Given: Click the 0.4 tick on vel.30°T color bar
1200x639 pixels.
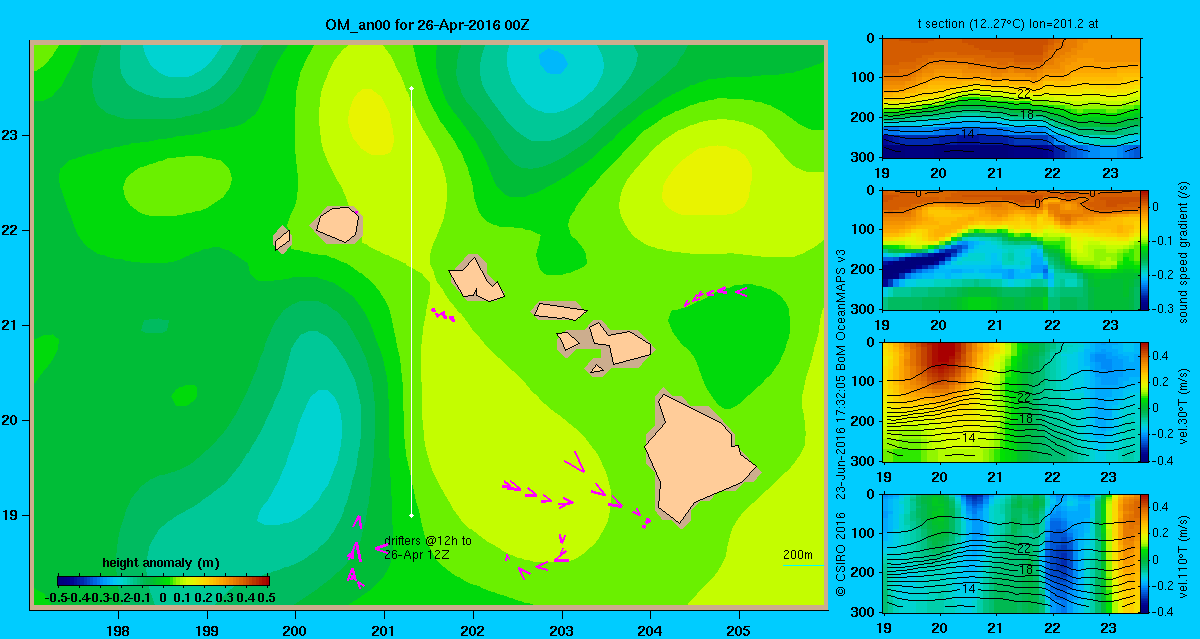Looking at the screenshot, I should click(1163, 355).
